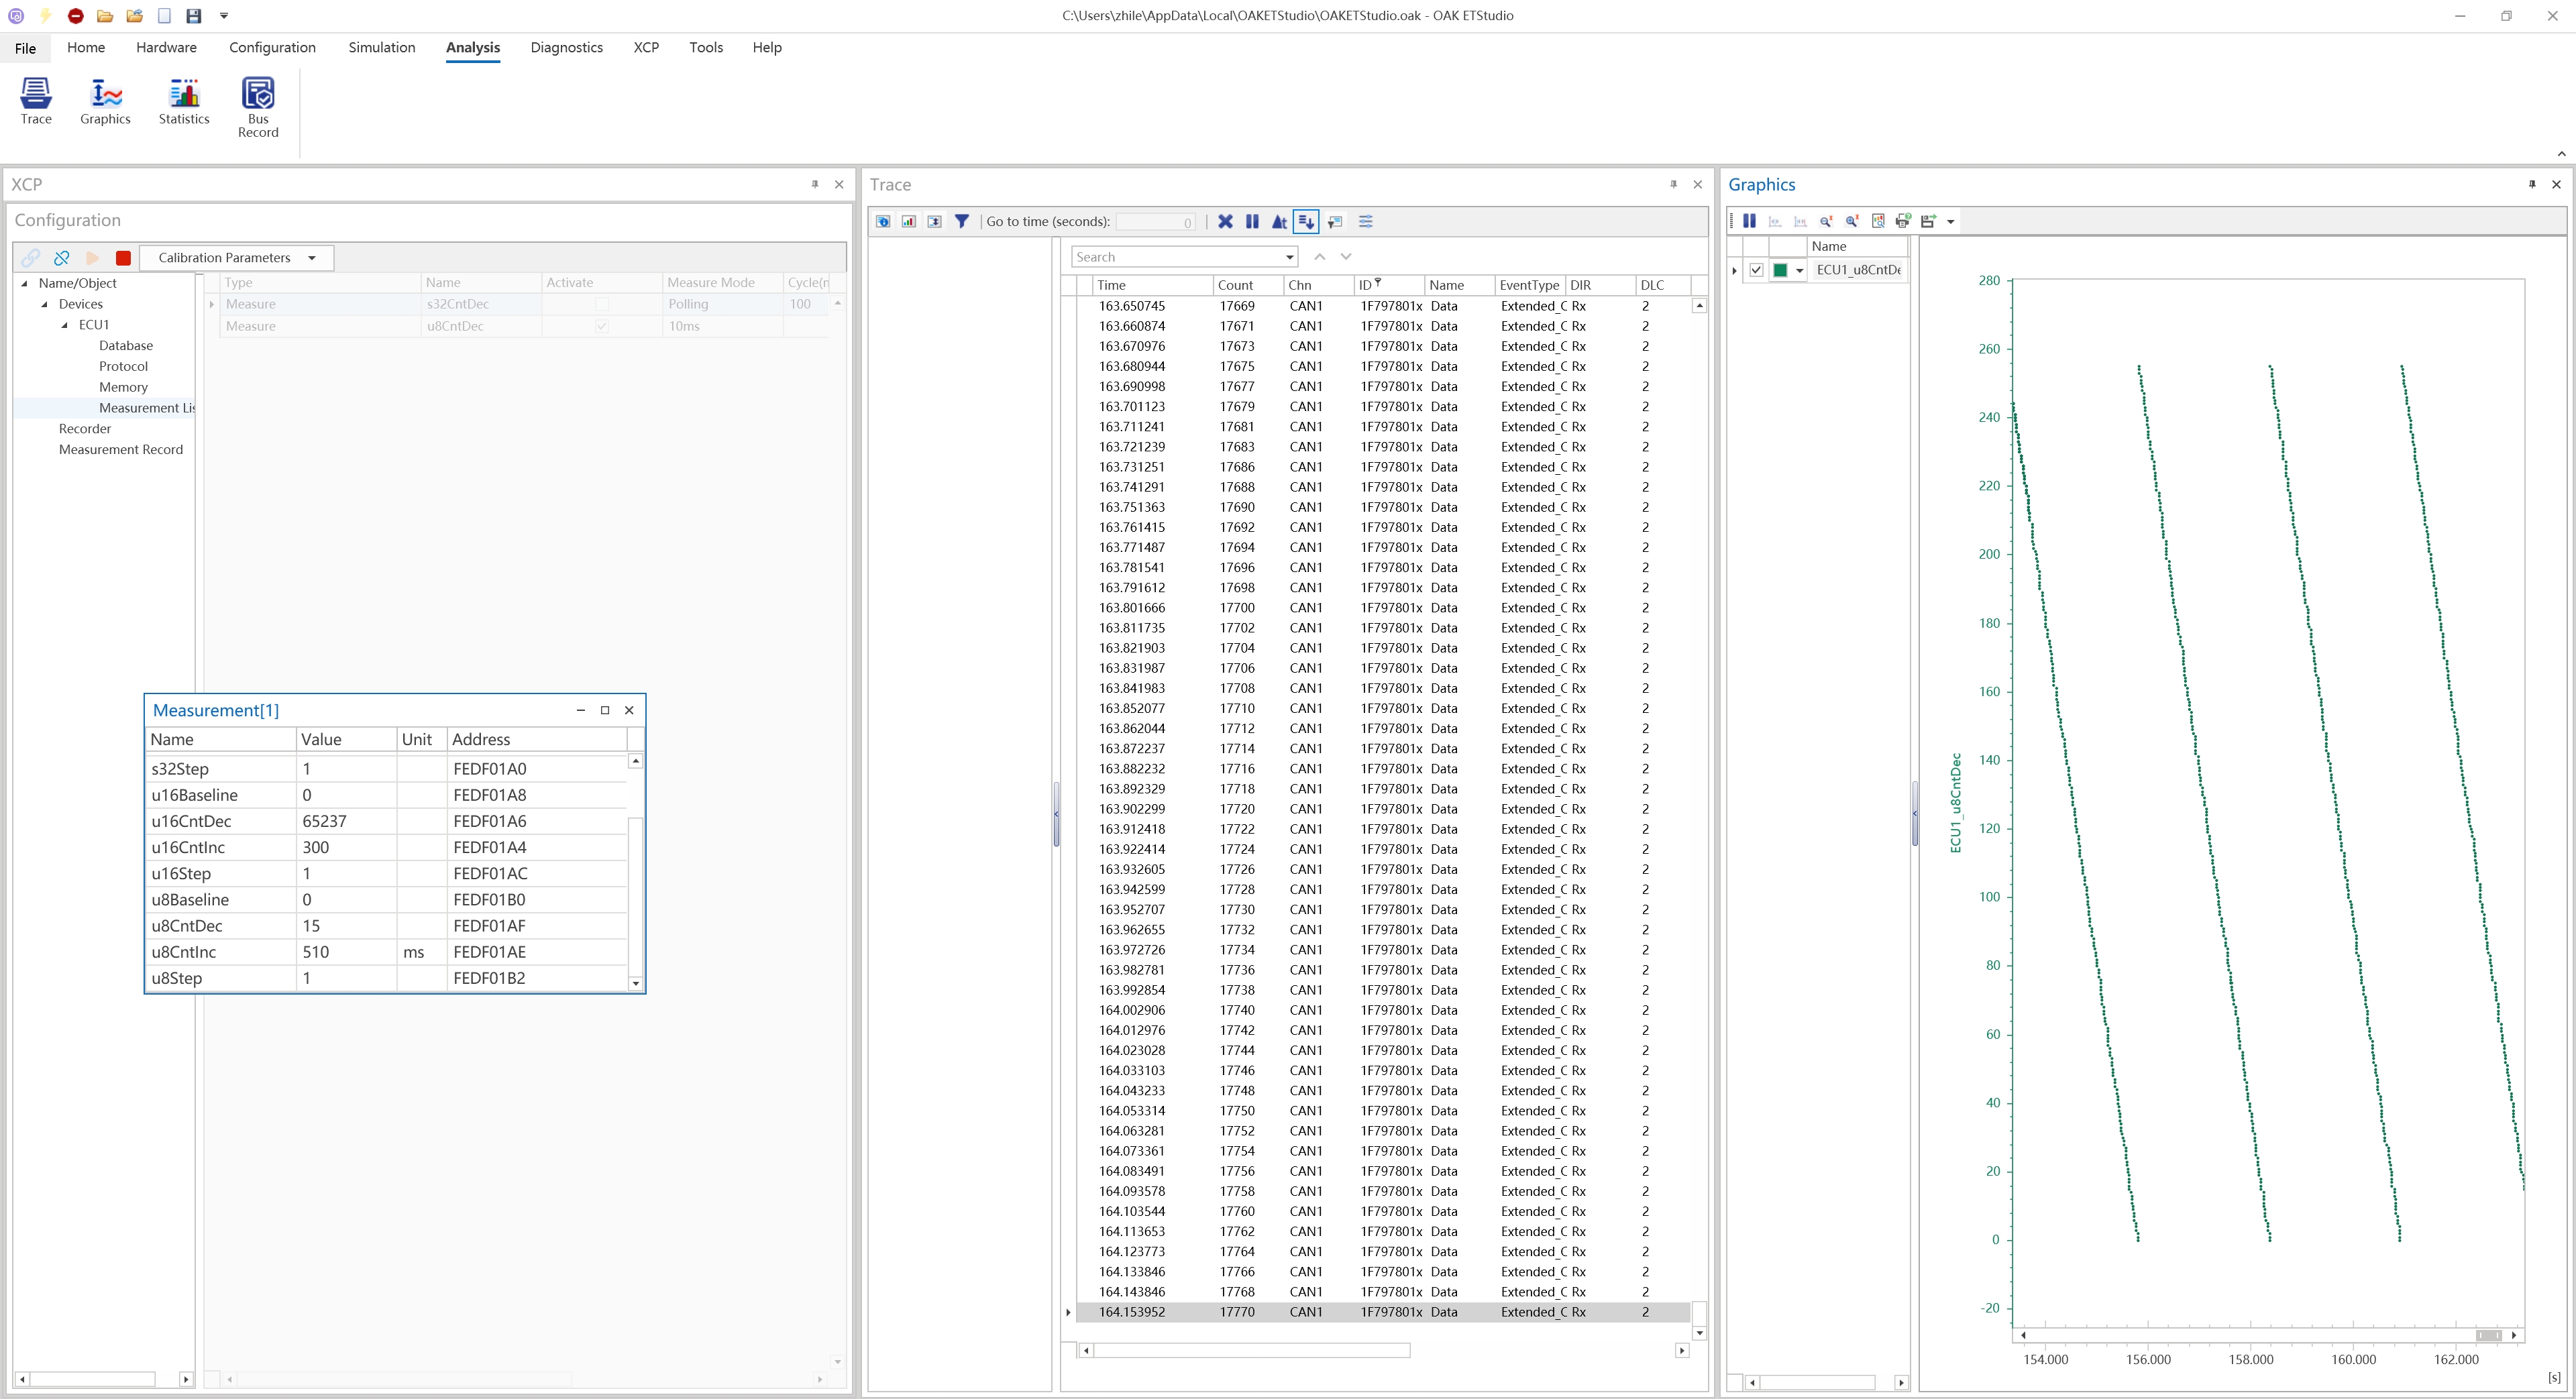The height and width of the screenshot is (1399, 2576).
Task: Pause the trace message stream
Action: (1252, 221)
